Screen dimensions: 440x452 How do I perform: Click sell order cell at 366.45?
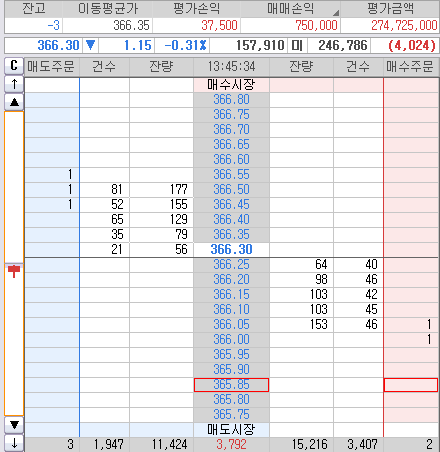[52, 204]
